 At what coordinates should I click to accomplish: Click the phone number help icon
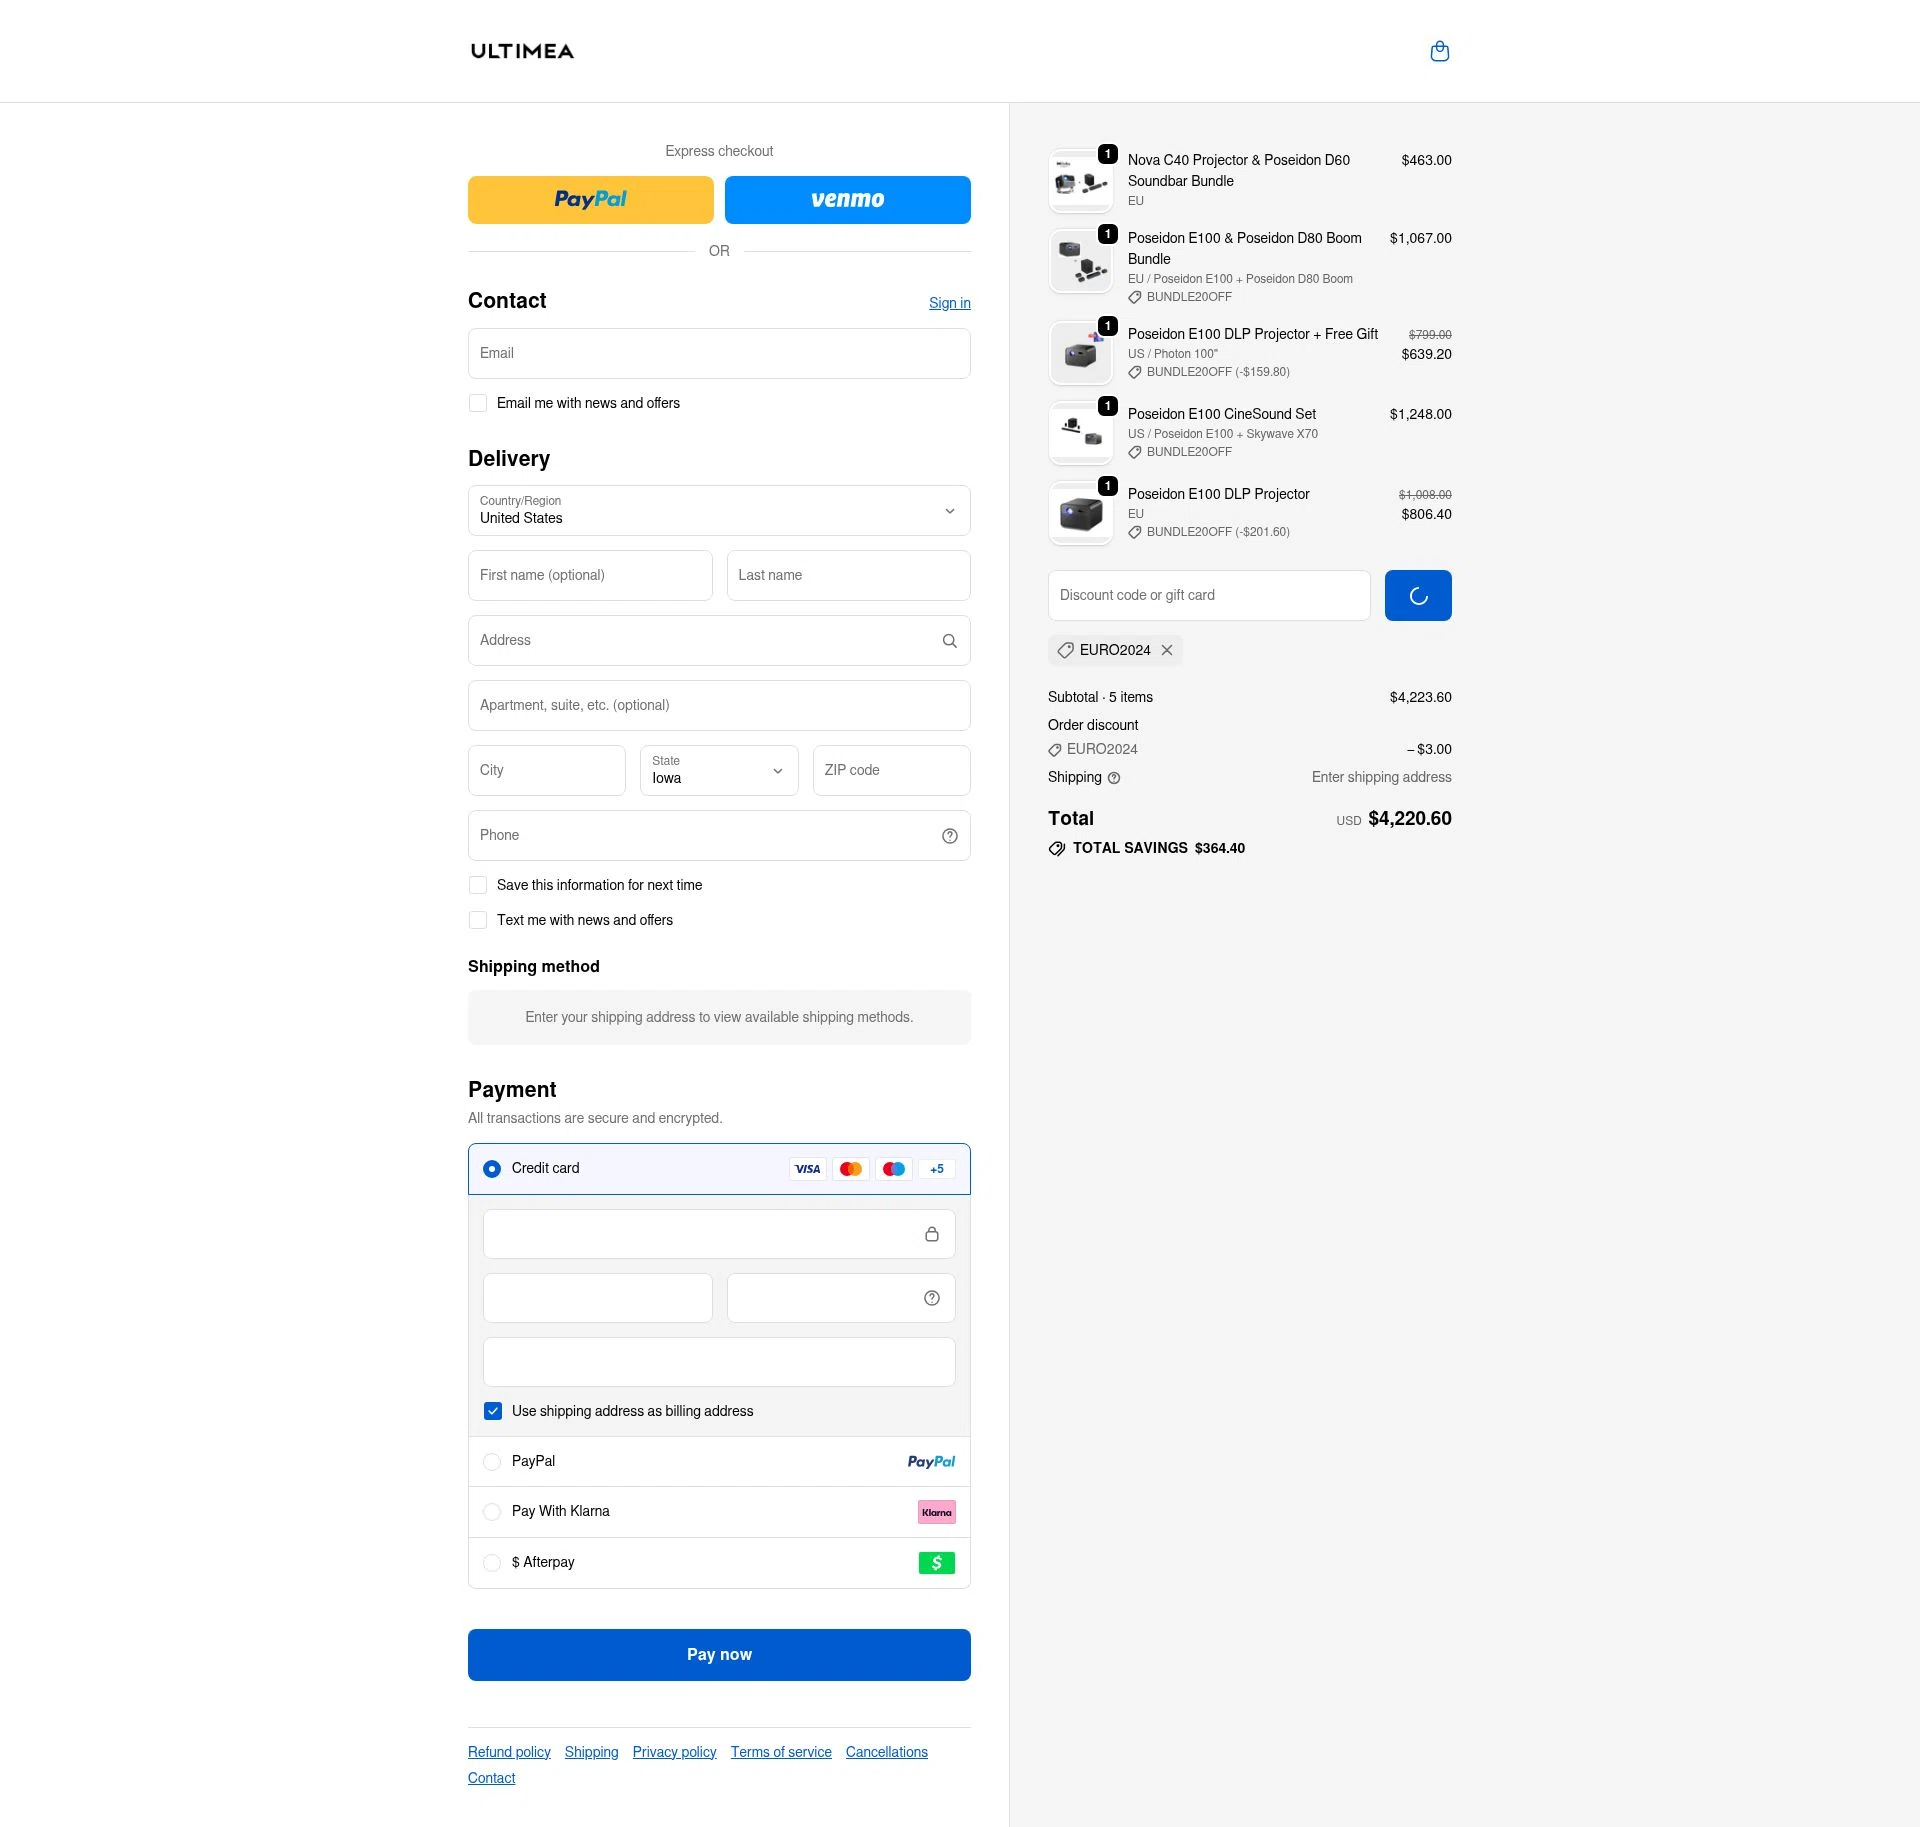(x=950, y=836)
